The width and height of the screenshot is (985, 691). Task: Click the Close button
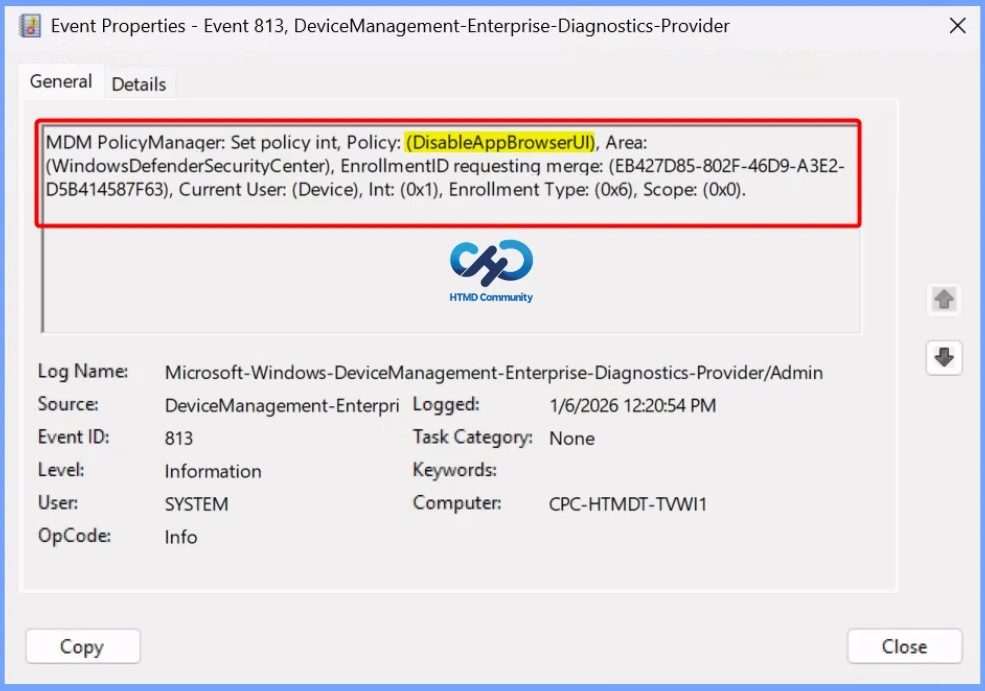pyautogui.click(x=903, y=646)
